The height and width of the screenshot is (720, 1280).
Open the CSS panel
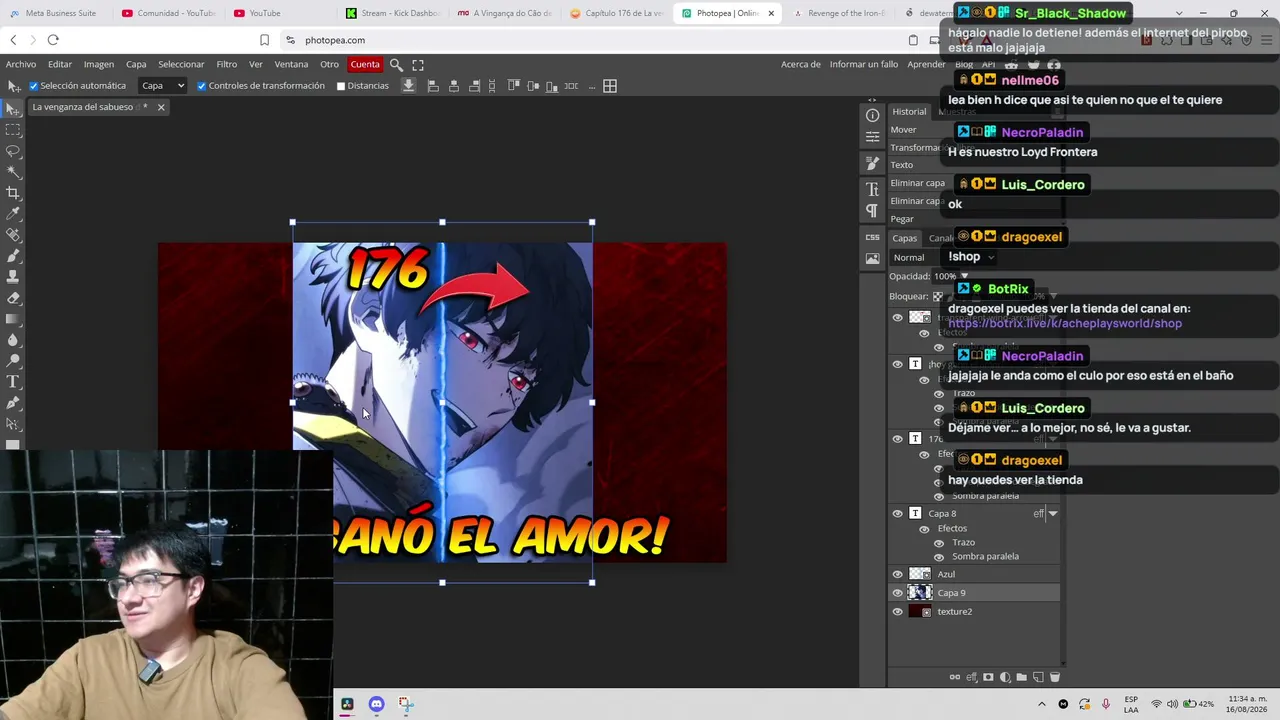coord(872,237)
